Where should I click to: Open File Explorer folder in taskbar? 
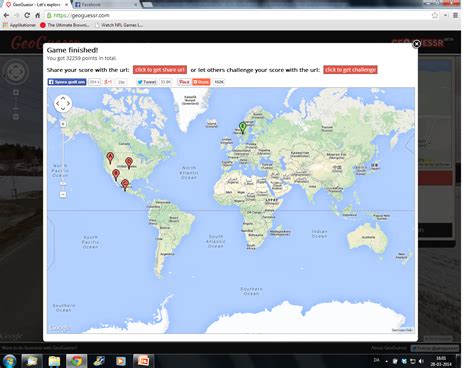point(54,361)
